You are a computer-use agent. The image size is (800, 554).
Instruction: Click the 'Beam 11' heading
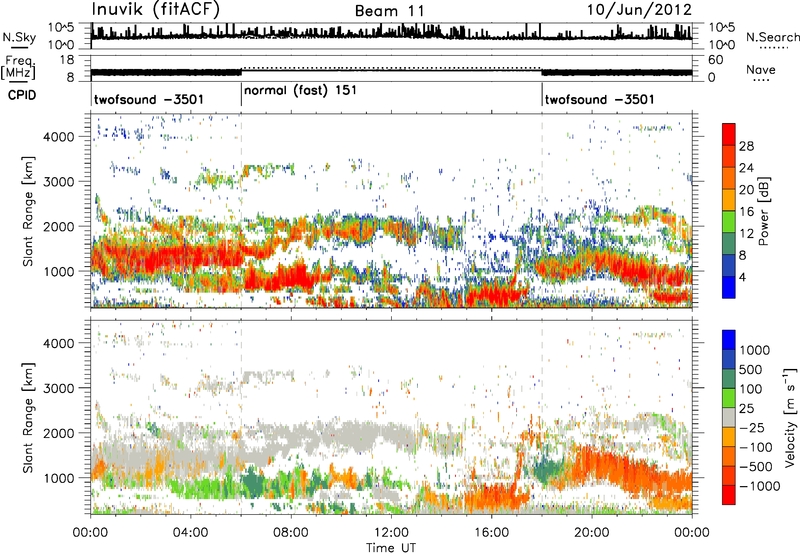pyautogui.click(x=389, y=11)
